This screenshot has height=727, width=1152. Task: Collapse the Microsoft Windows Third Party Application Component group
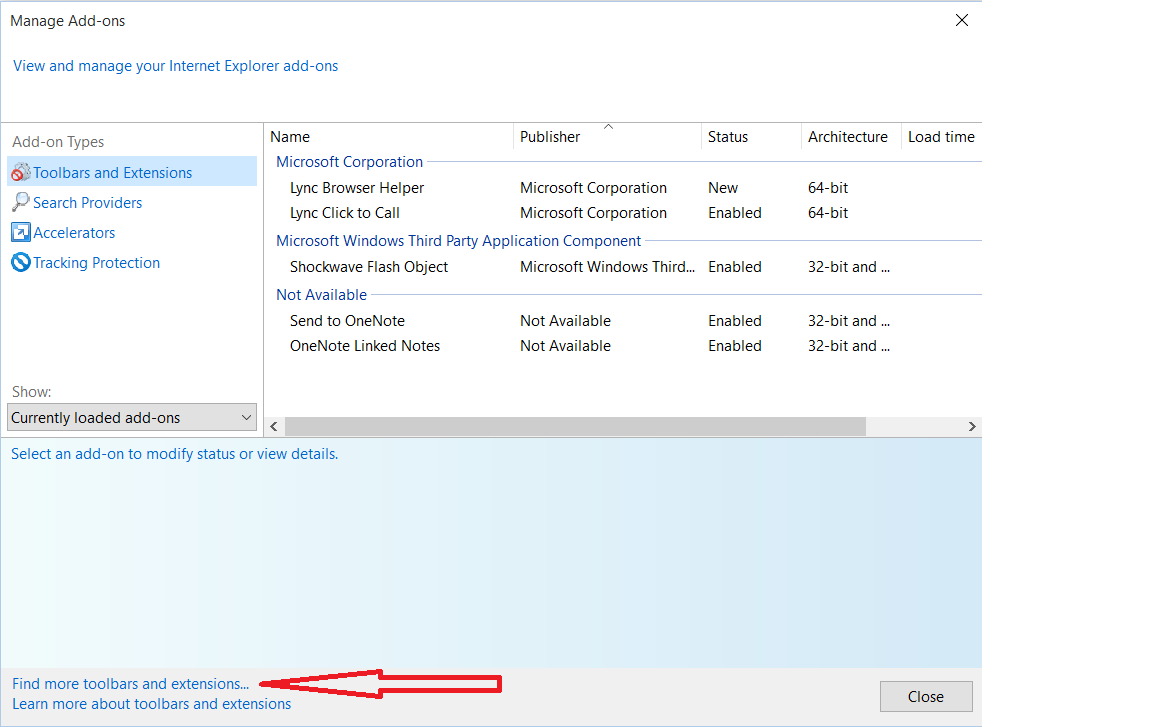458,241
